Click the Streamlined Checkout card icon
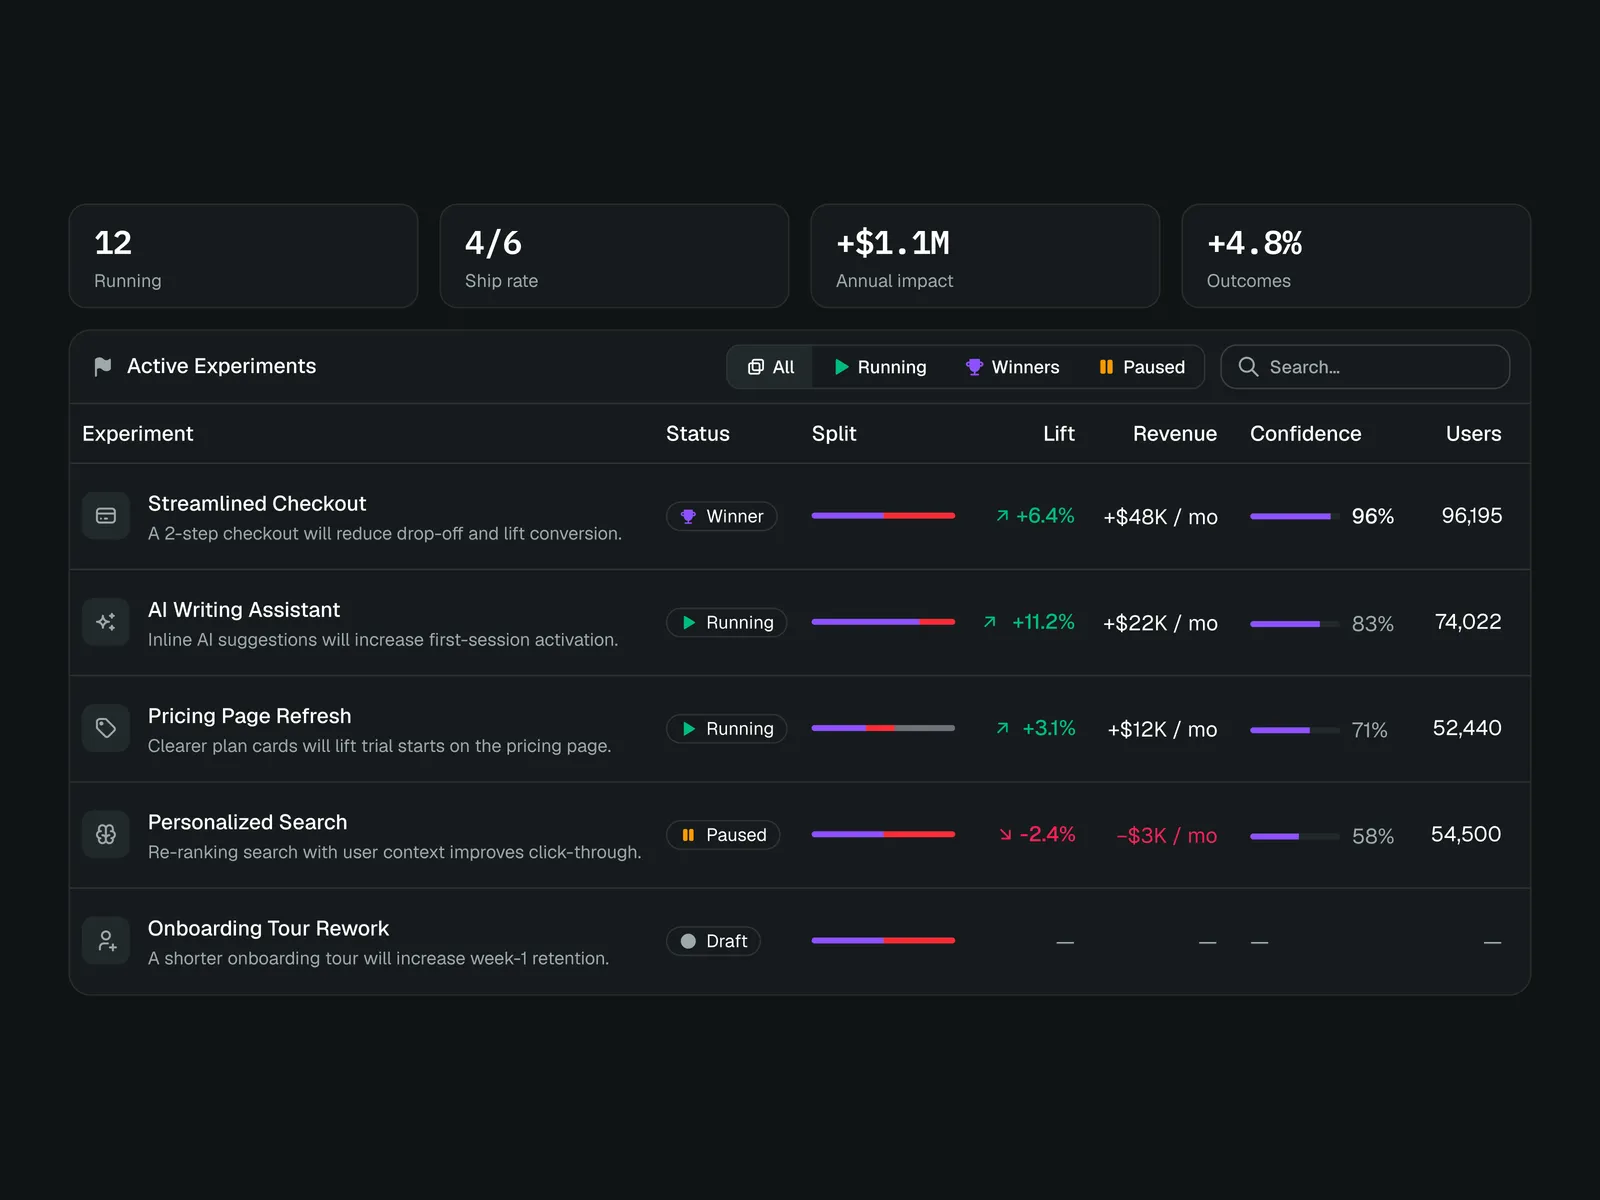 pos(106,516)
